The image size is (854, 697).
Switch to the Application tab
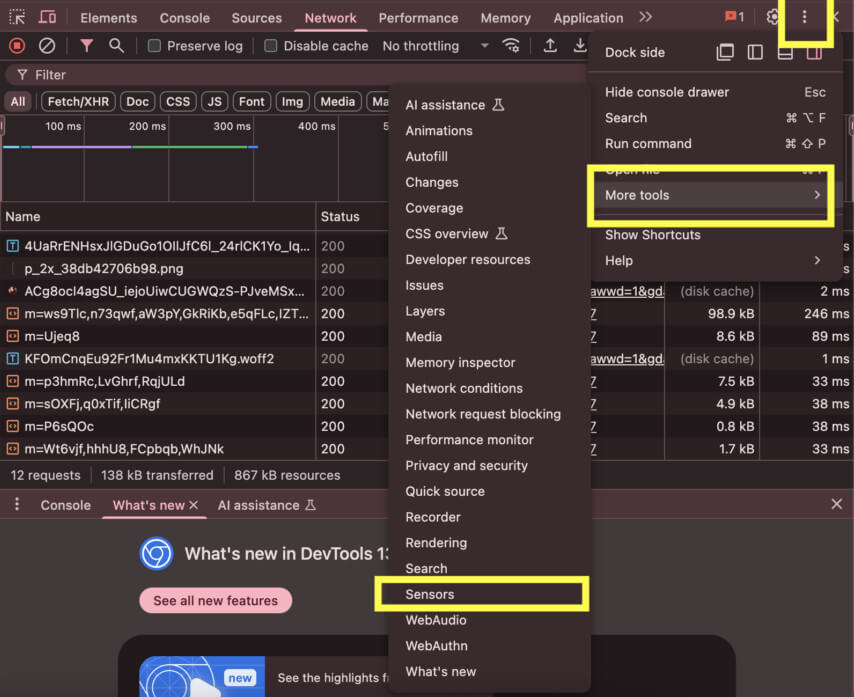pyautogui.click(x=588, y=18)
